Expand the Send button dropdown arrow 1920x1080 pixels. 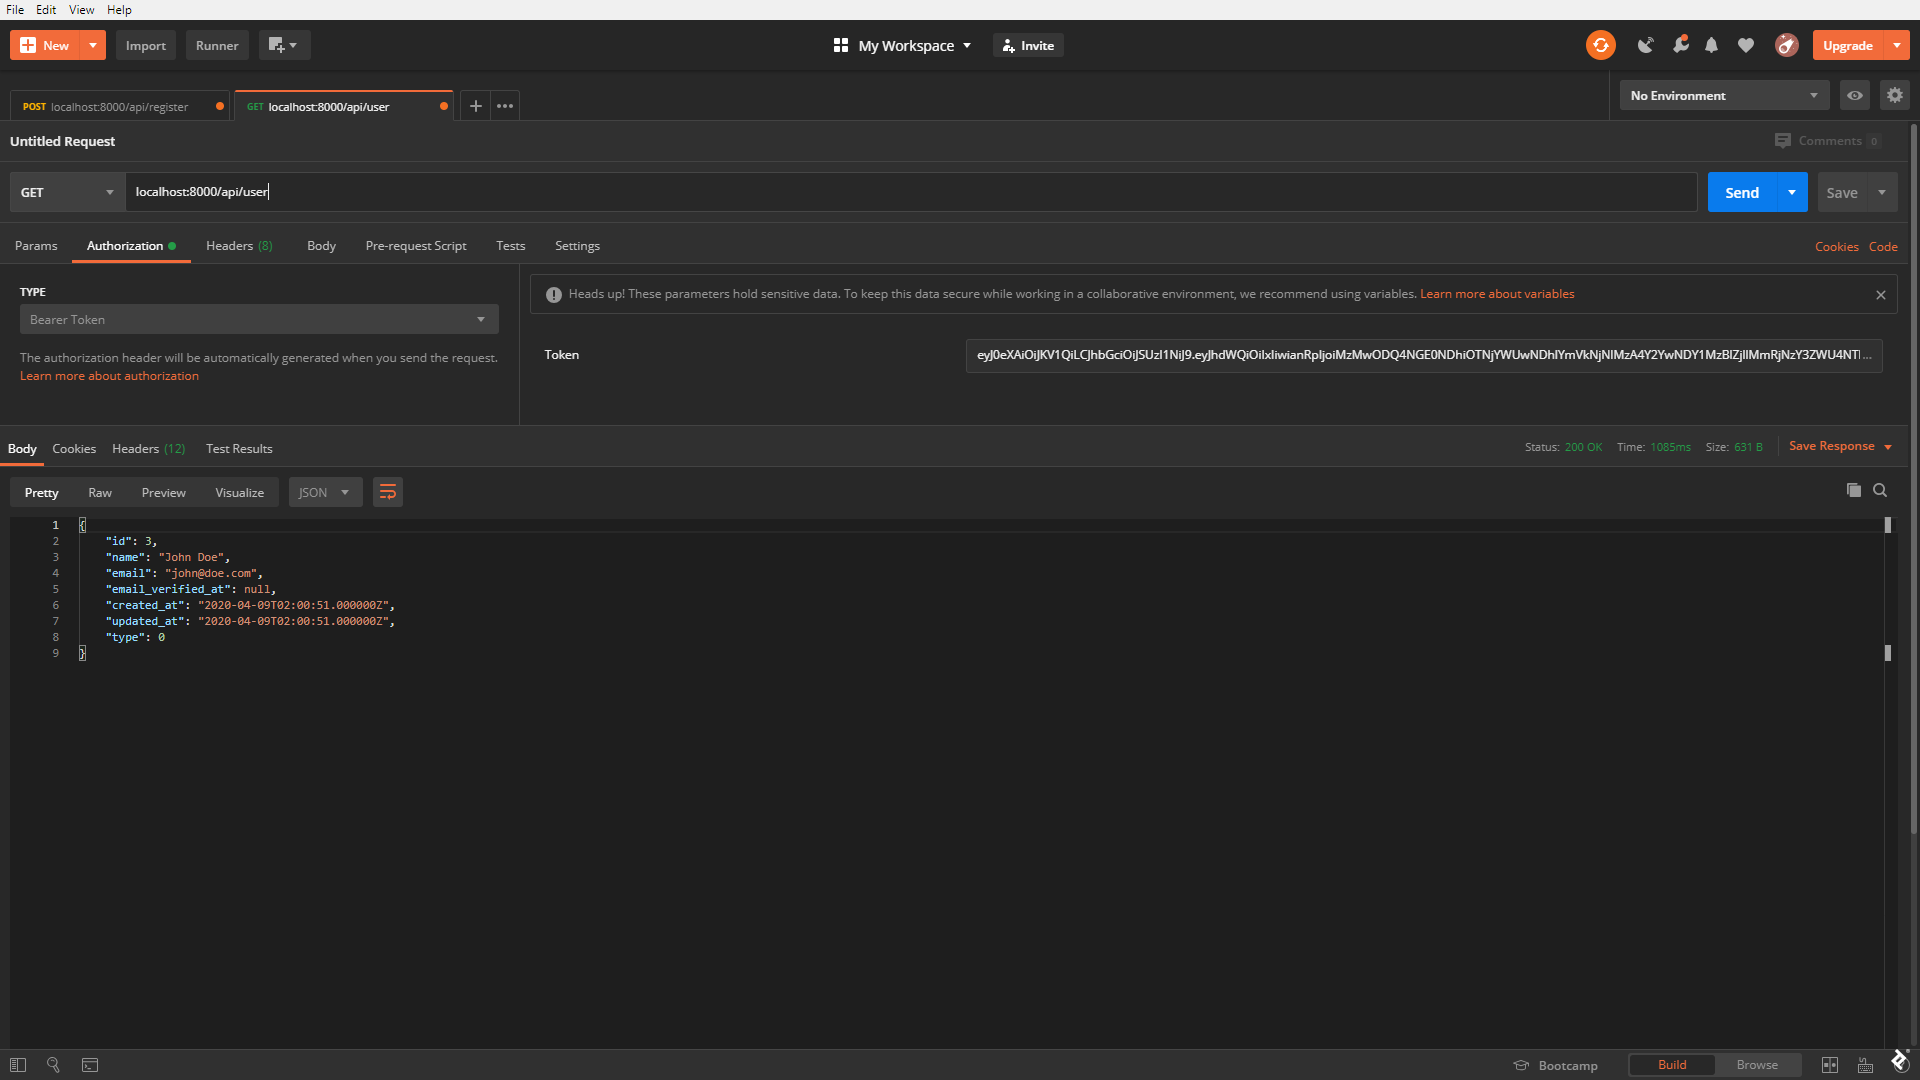click(1791, 193)
